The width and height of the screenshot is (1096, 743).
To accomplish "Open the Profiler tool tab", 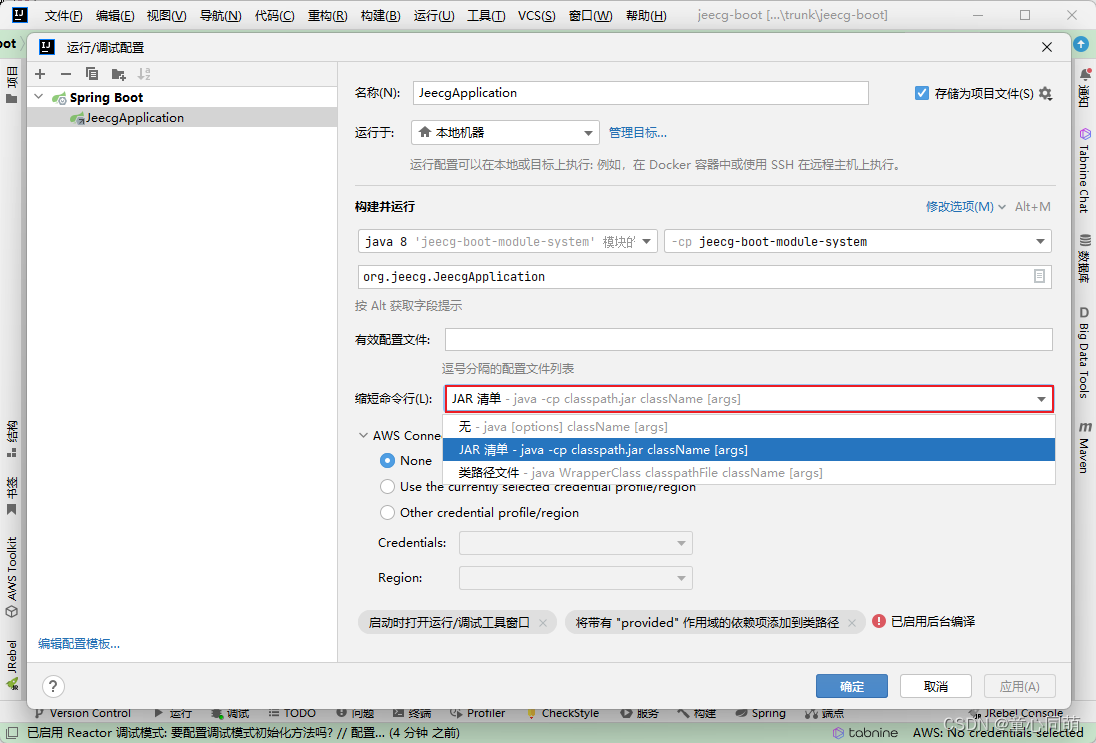I will coord(478,713).
